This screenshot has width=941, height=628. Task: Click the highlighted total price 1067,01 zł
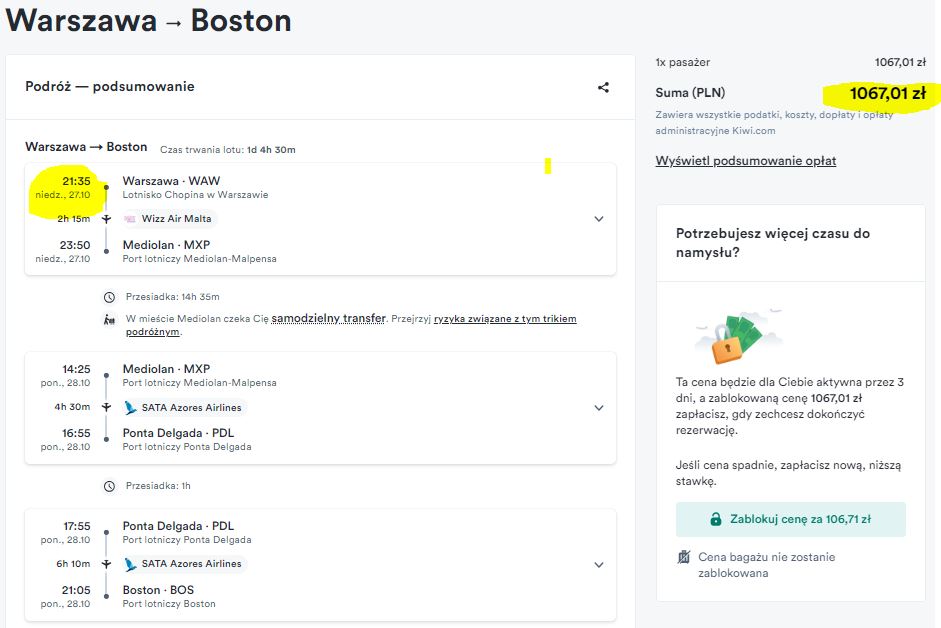coord(888,94)
